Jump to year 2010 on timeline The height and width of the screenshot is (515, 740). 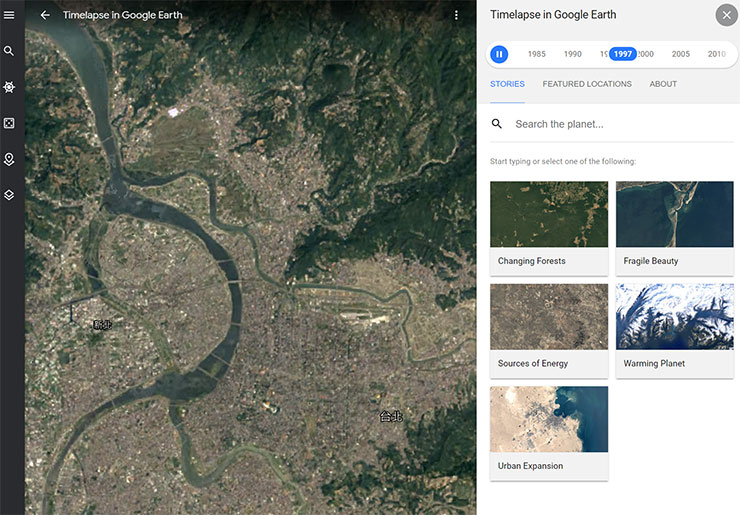point(716,54)
